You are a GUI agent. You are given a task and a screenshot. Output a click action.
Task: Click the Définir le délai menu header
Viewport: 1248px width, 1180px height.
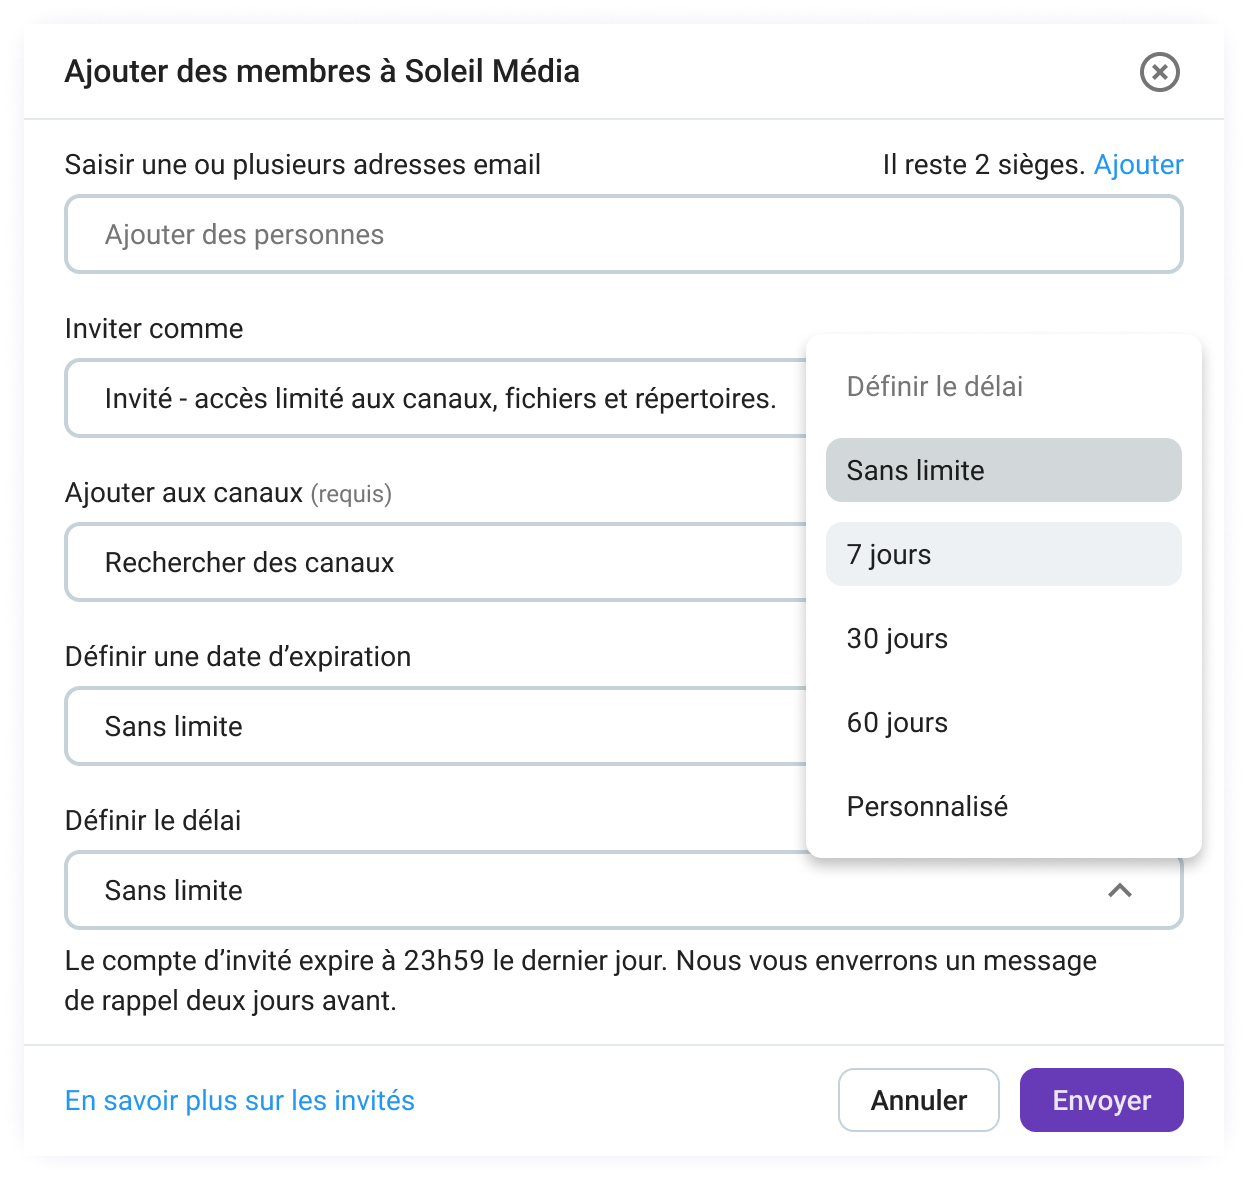click(934, 387)
